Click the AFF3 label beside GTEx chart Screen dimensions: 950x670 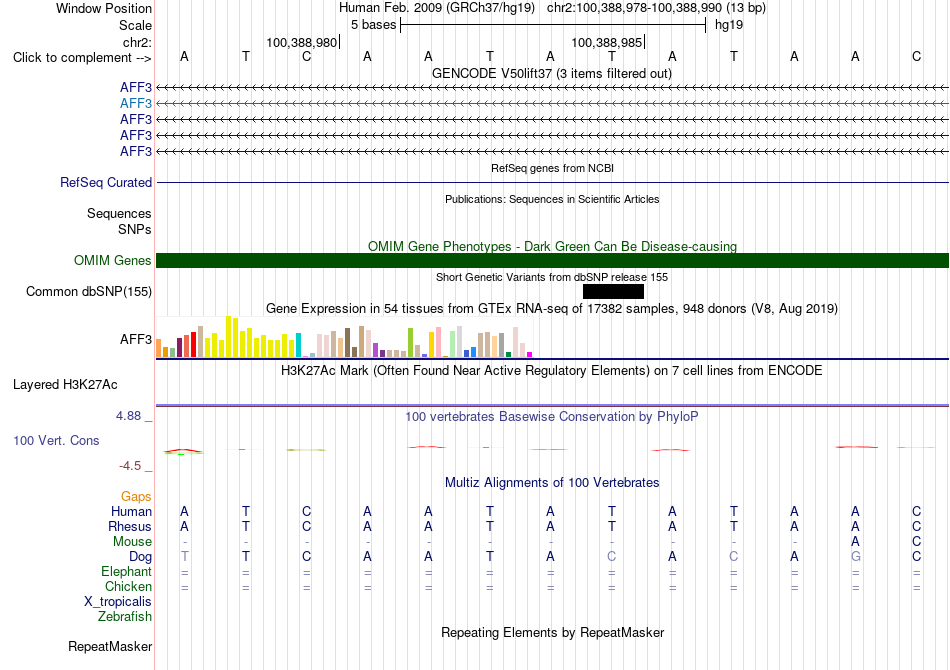(x=136, y=339)
